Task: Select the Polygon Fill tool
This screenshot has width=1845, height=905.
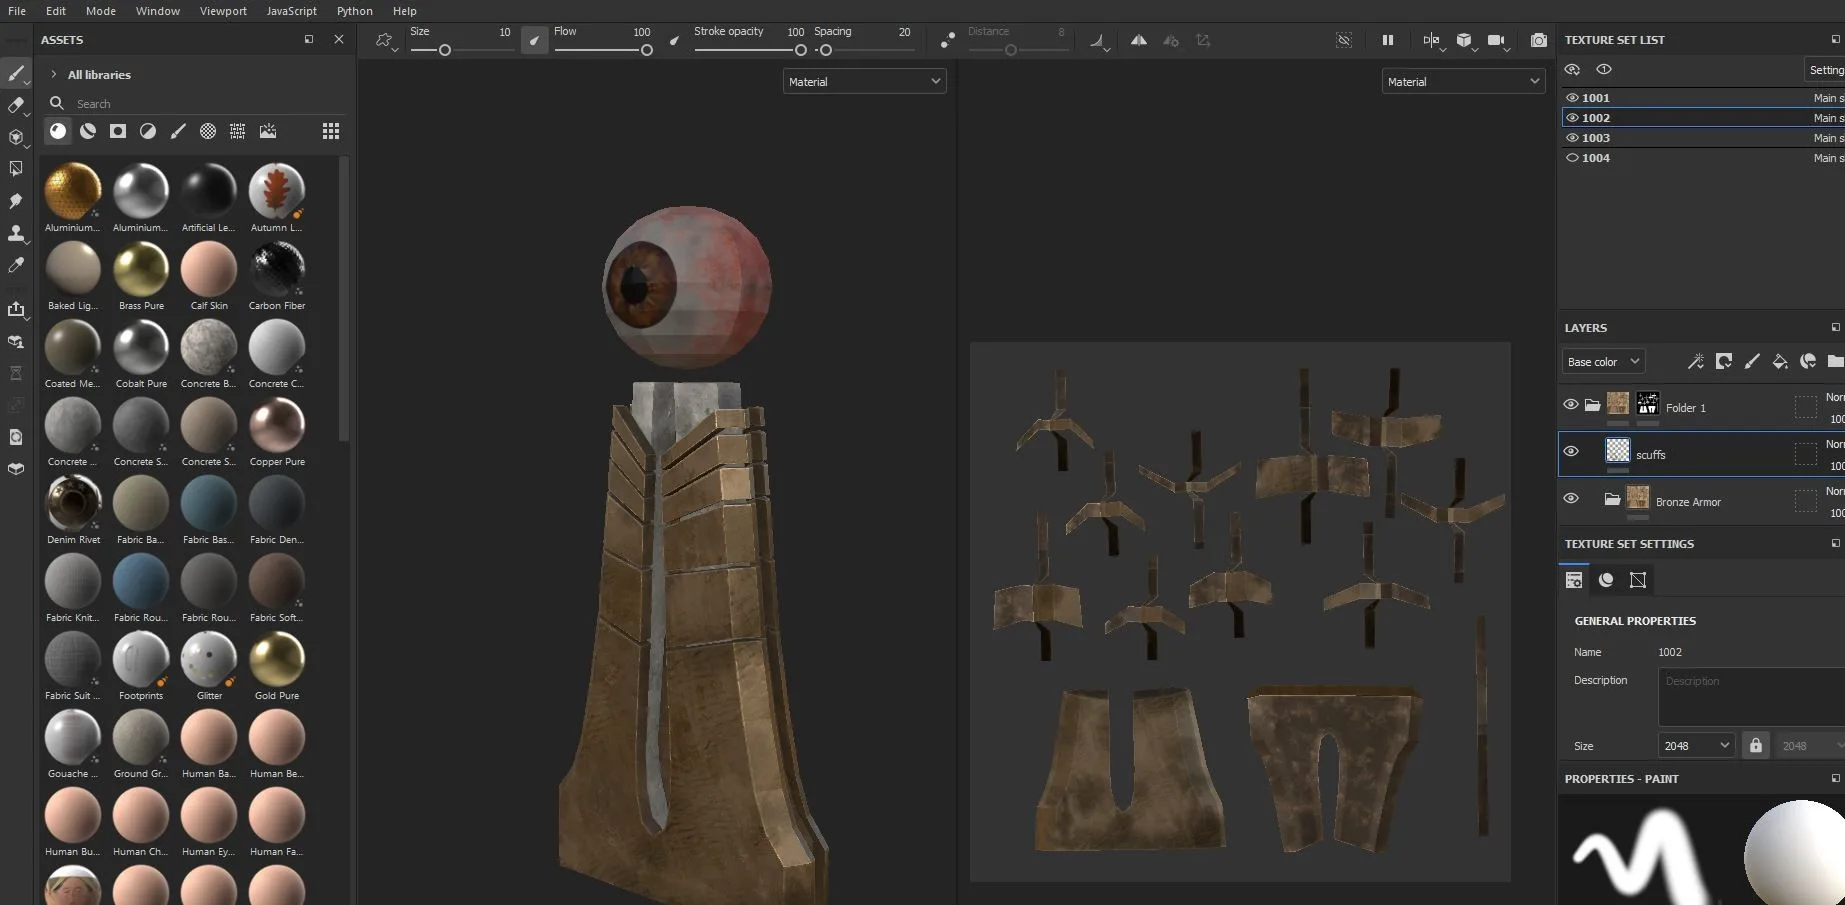Action: pos(16,169)
